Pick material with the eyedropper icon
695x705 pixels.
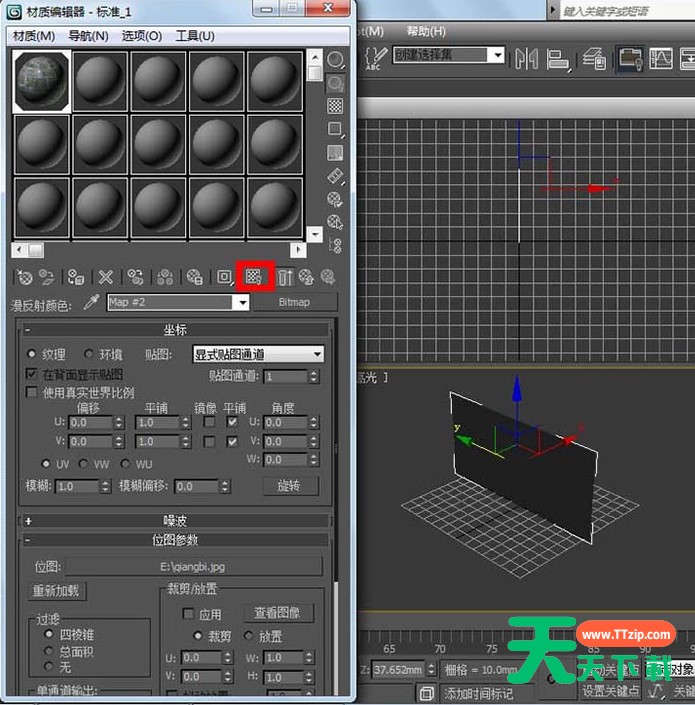pyautogui.click(x=91, y=302)
